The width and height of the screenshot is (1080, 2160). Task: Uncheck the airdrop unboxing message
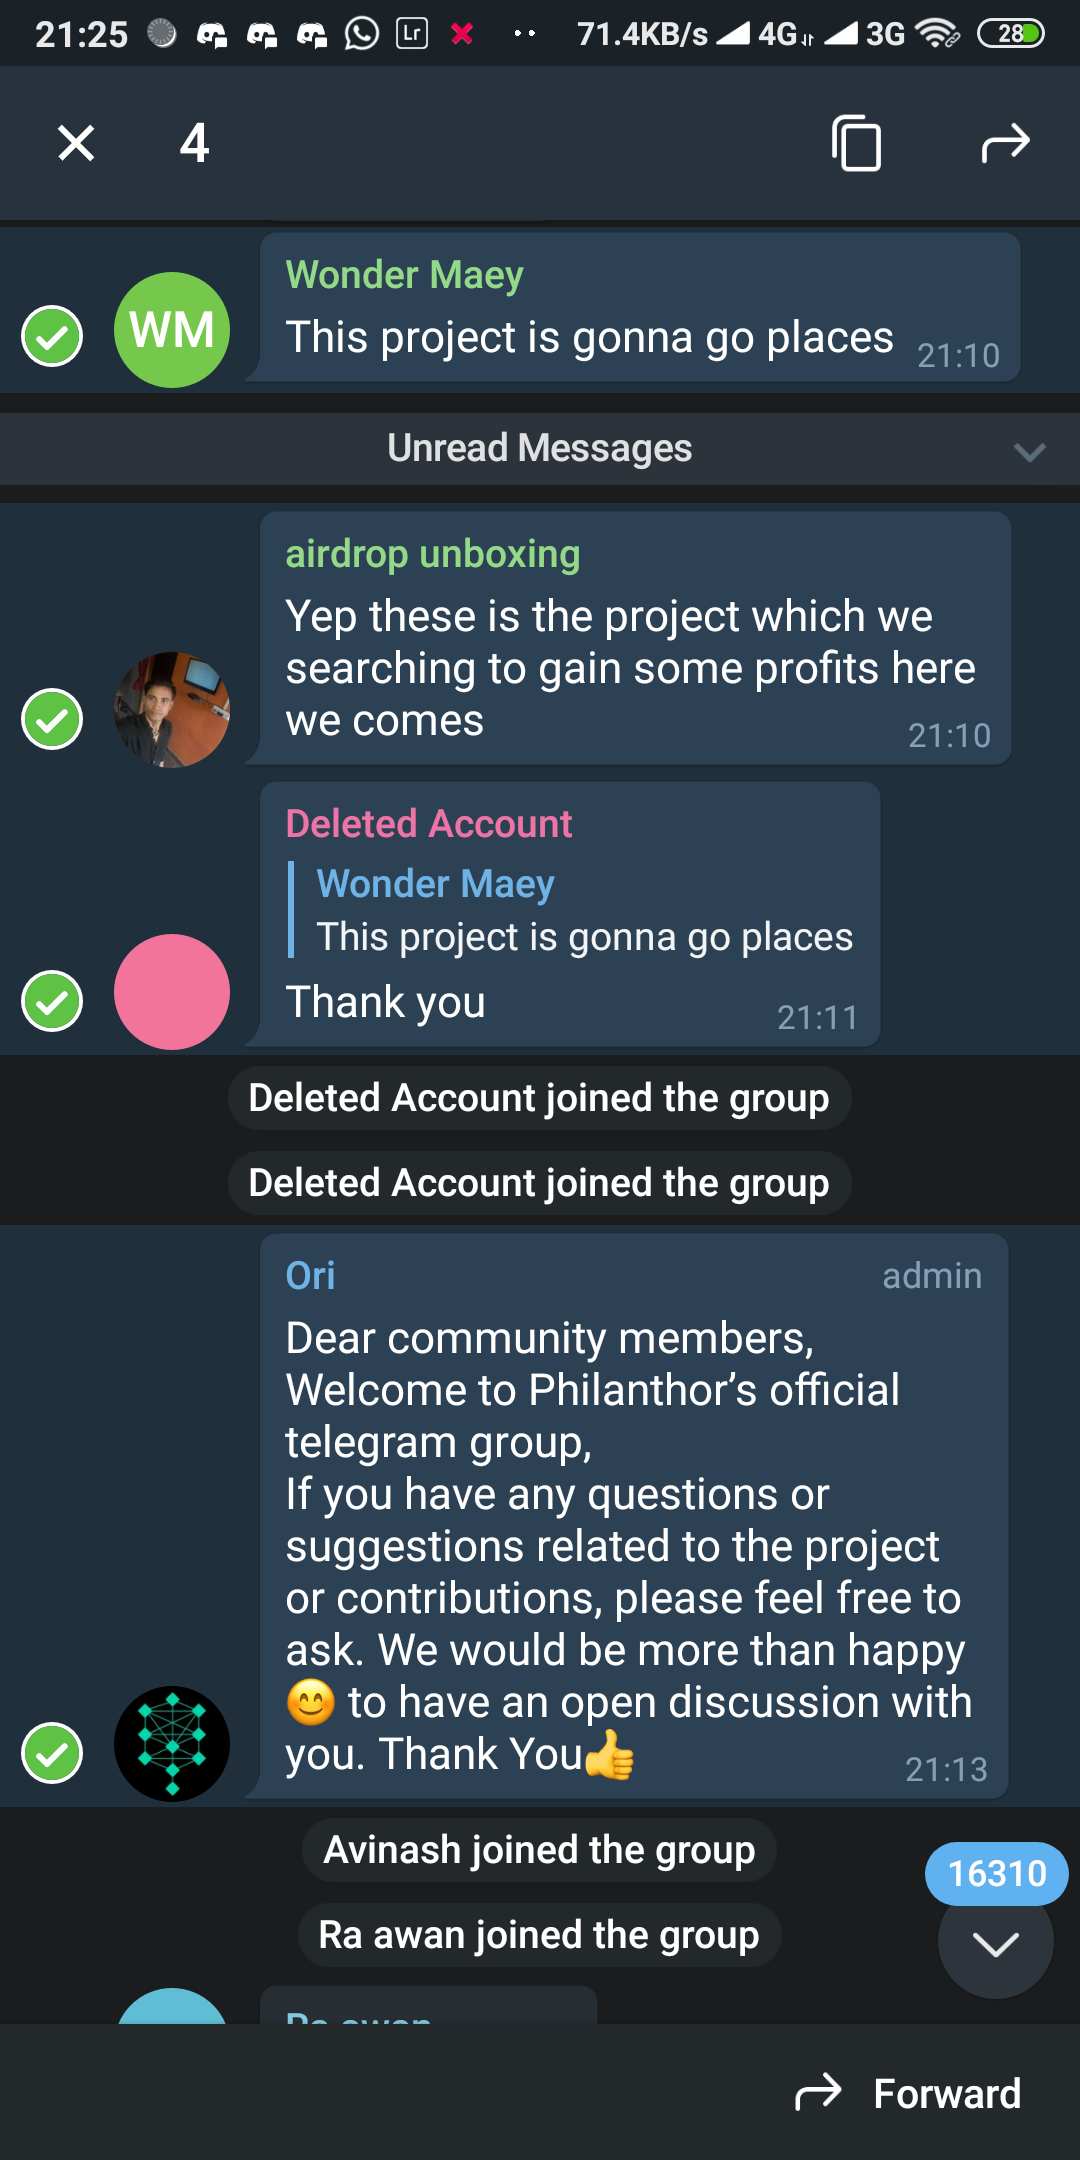tap(52, 719)
